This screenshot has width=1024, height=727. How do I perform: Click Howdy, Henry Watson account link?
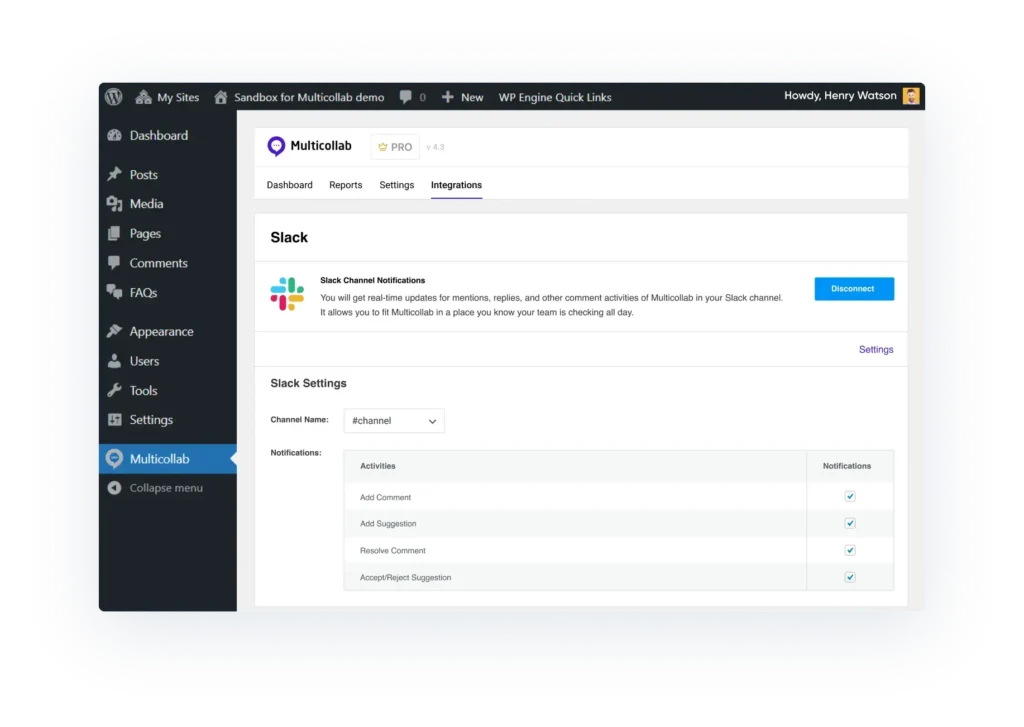840,95
